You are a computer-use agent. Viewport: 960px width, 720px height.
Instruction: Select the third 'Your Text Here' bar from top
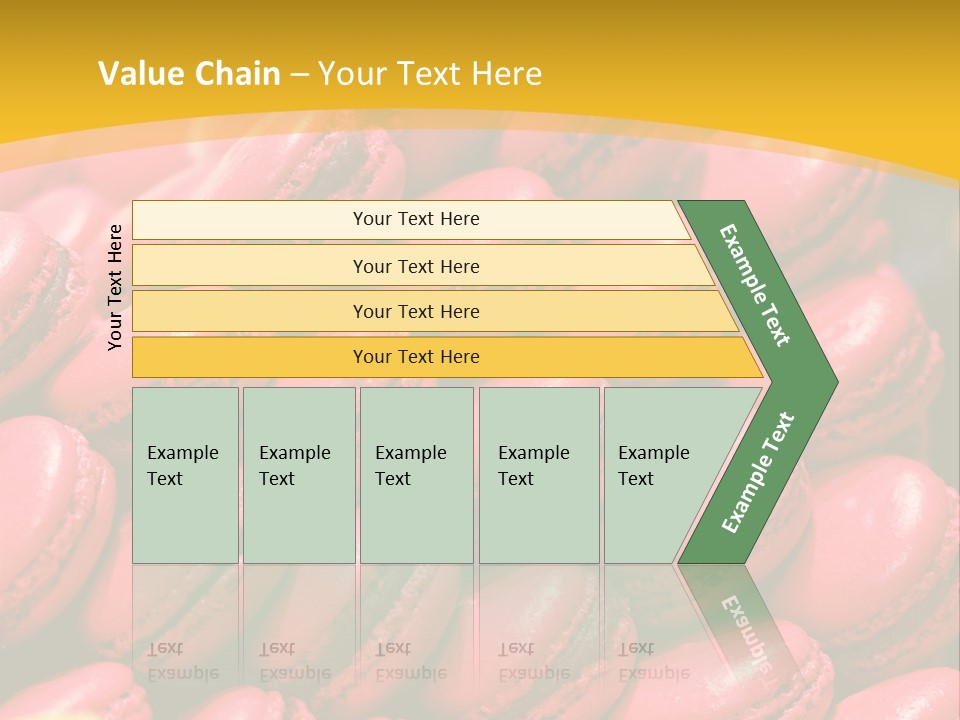415,311
